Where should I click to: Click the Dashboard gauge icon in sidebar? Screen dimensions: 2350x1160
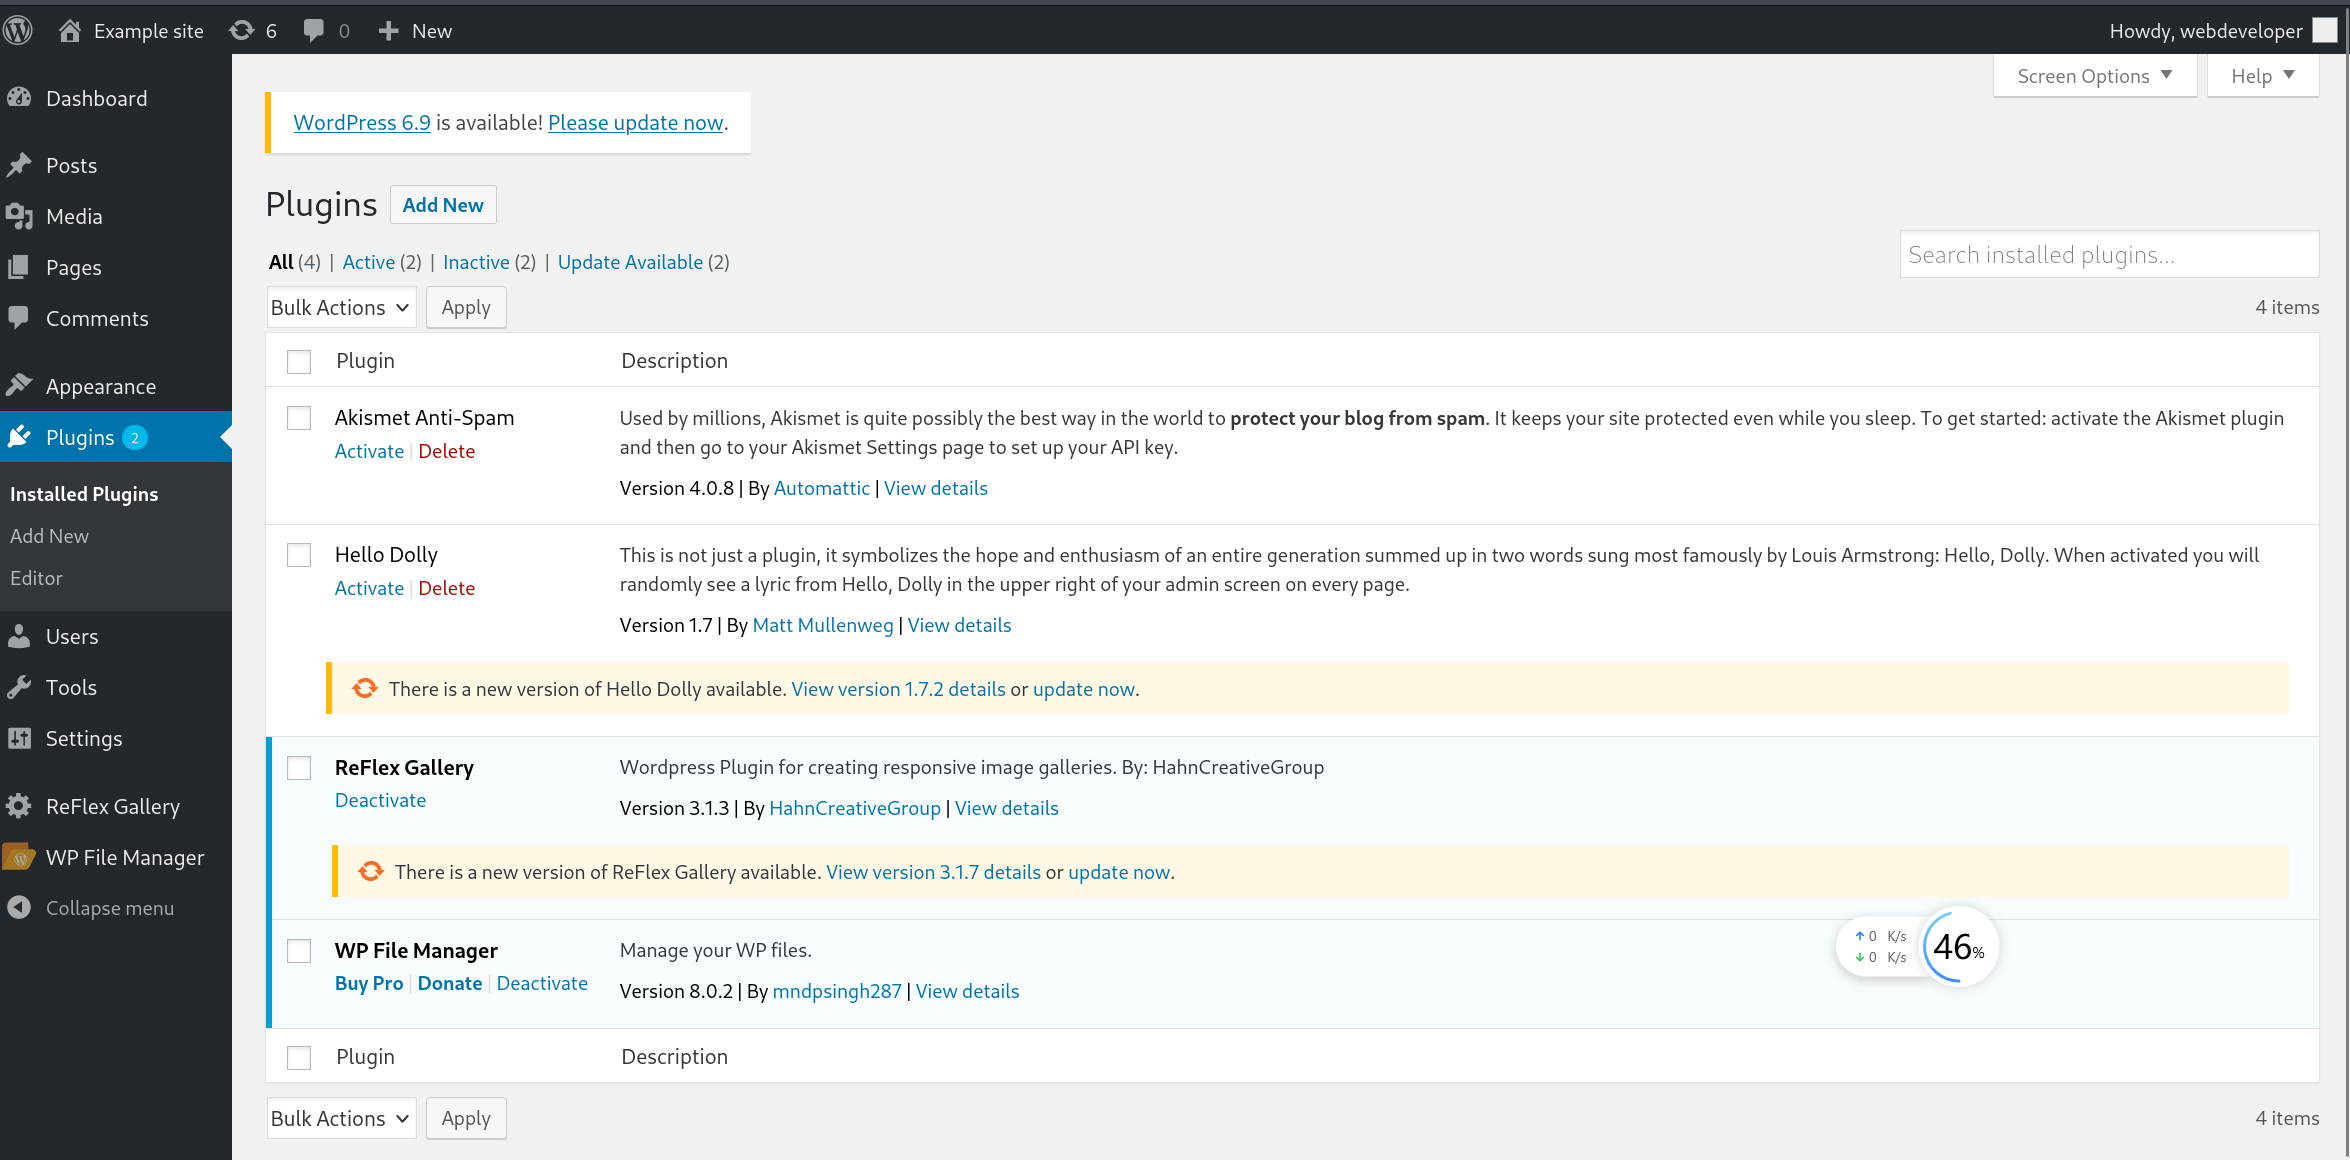pyautogui.click(x=19, y=98)
